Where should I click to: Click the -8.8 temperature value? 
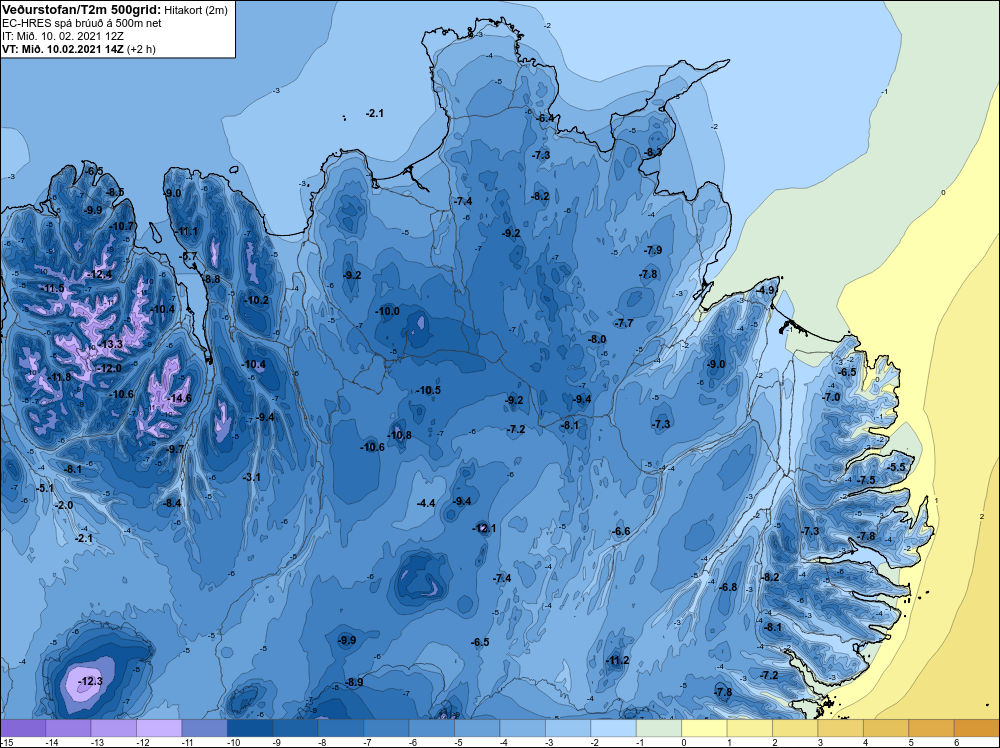[211, 279]
